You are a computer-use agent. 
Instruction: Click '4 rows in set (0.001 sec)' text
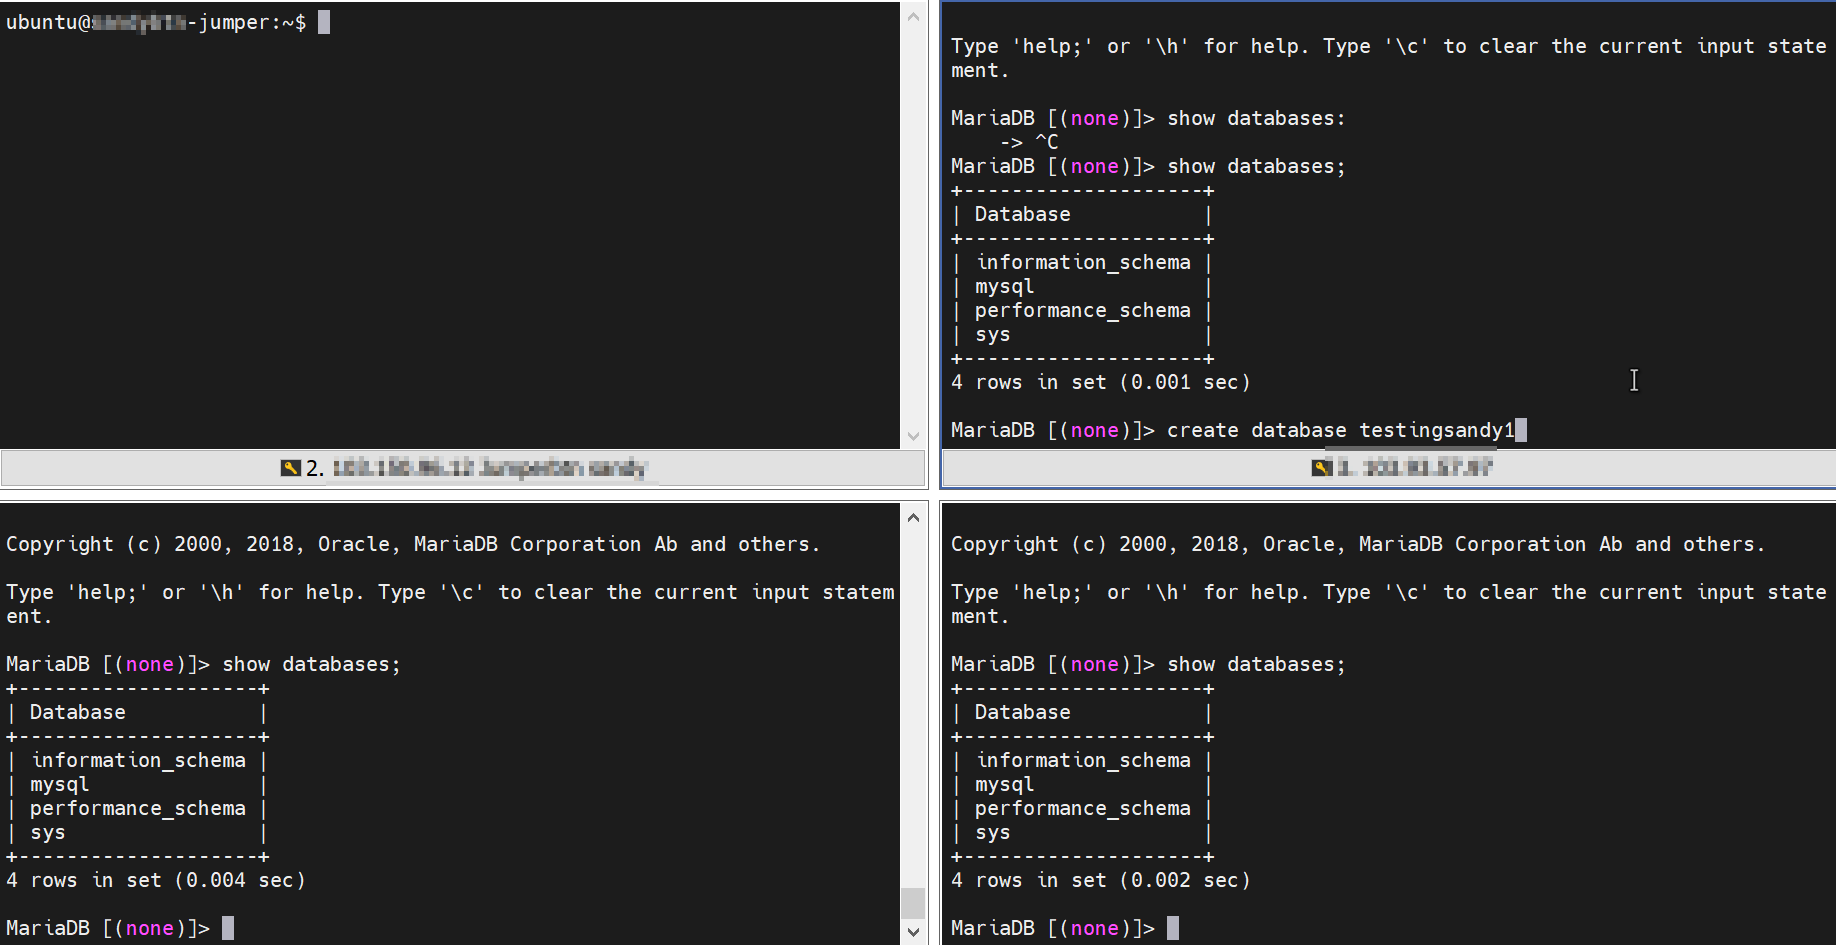pyautogui.click(x=1100, y=383)
